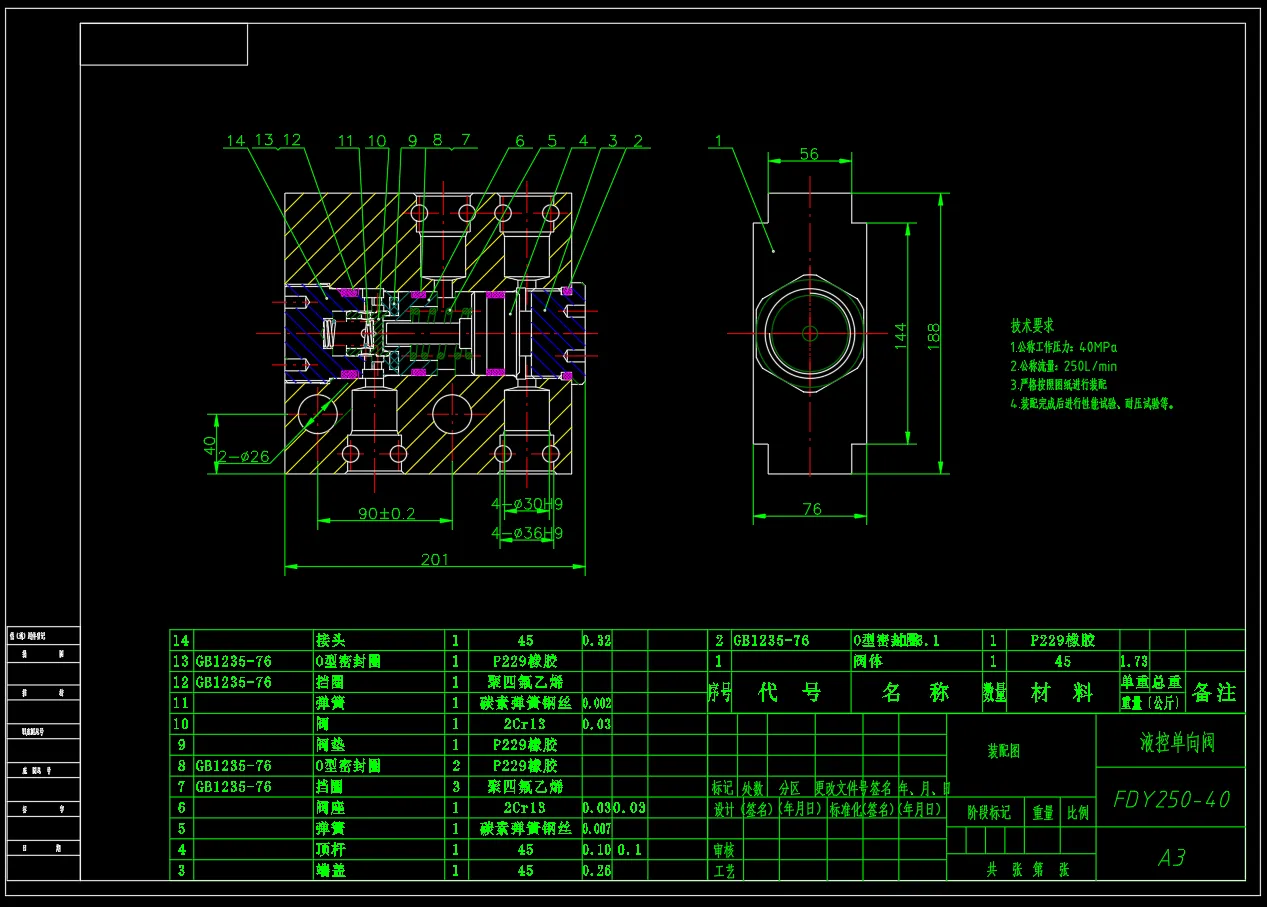Select the 0.26 weight in row 3
This screenshot has width=1267, height=907.
pyautogui.click(x=596, y=870)
